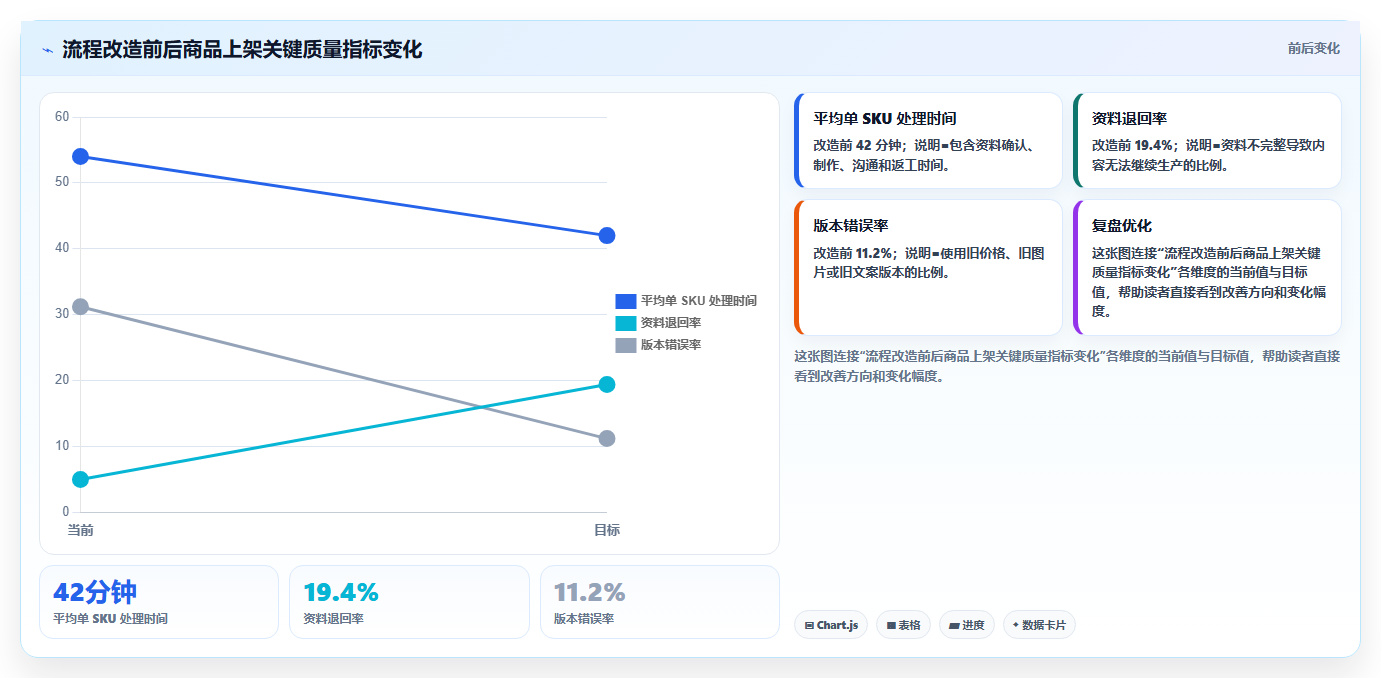Image resolution: width=1381 pixels, height=678 pixels.
Task: Open the 42分钟 stat card
Action: tap(159, 602)
